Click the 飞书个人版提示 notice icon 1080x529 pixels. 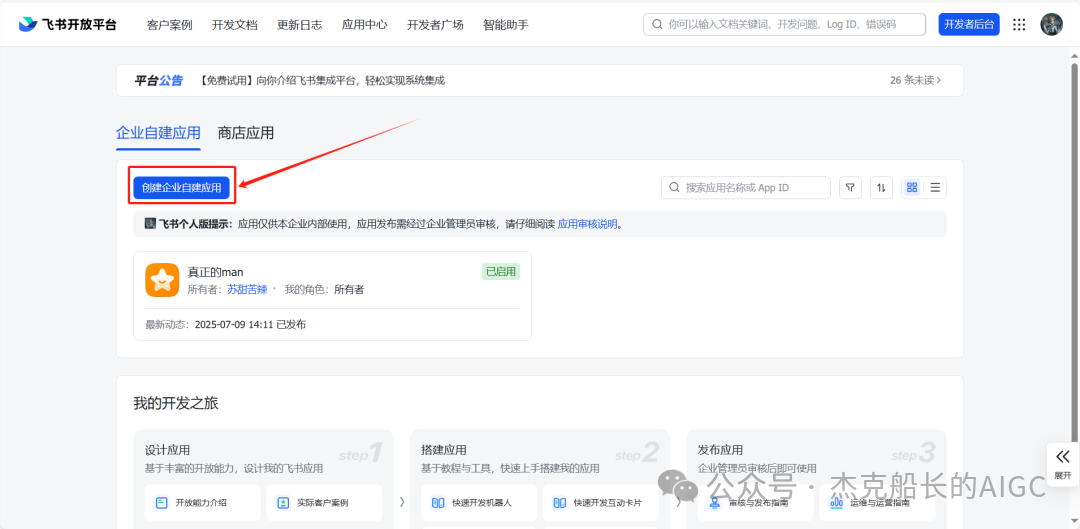point(150,224)
